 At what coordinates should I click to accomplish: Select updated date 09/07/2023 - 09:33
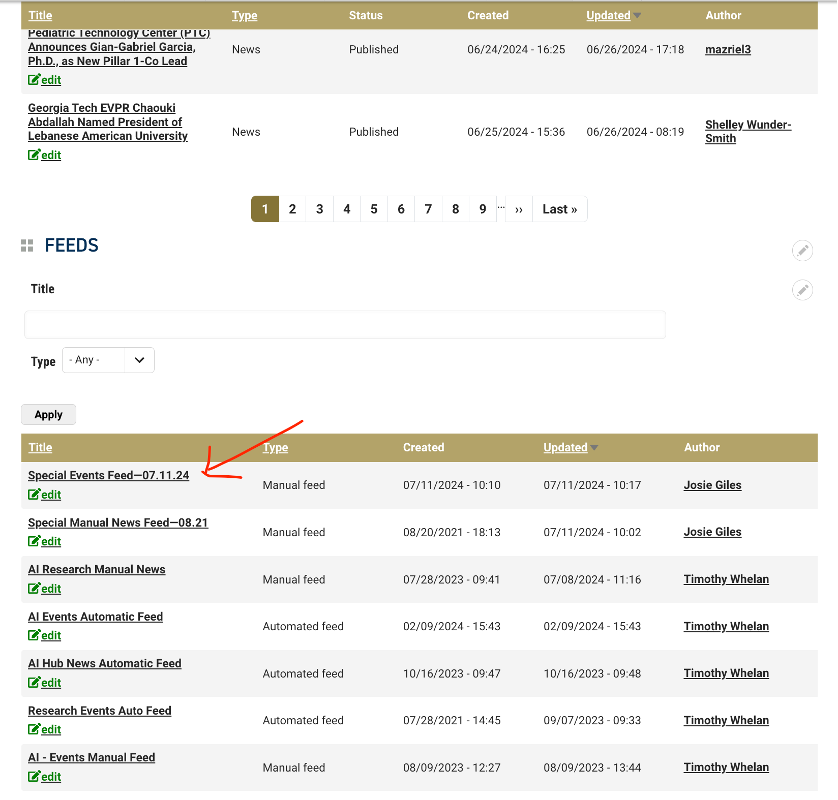click(592, 720)
